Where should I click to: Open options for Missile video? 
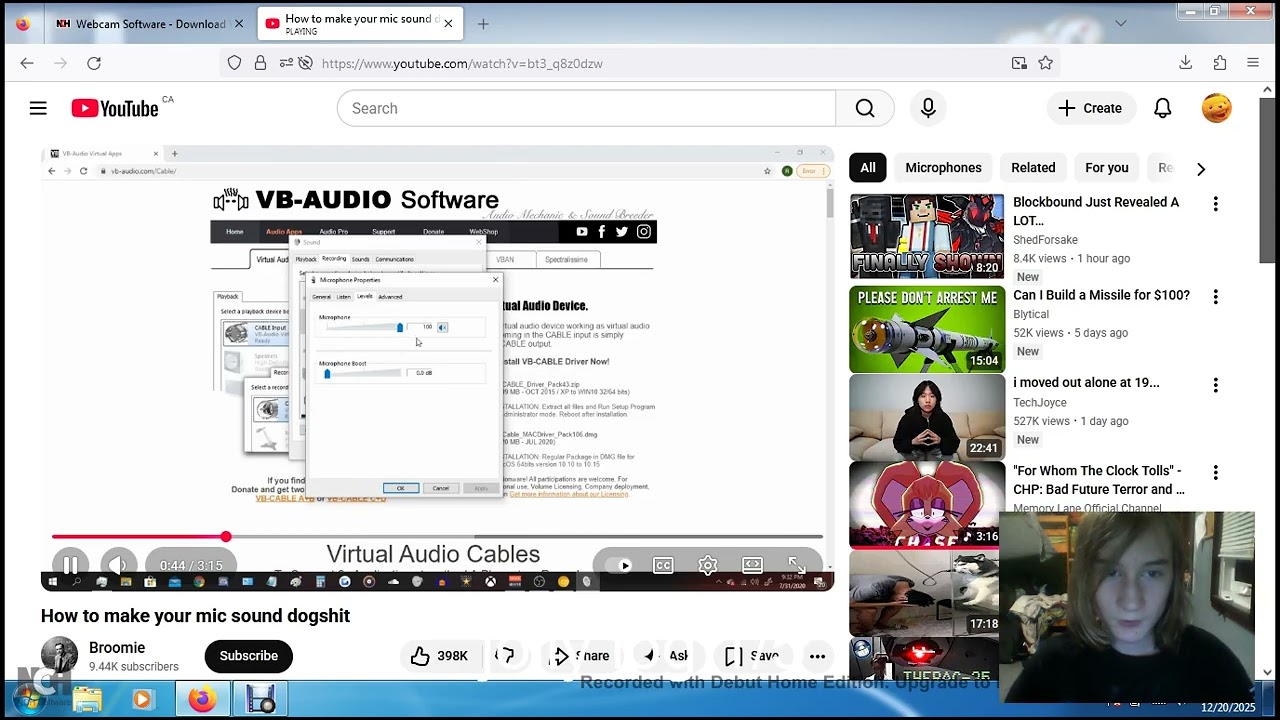click(1215, 297)
